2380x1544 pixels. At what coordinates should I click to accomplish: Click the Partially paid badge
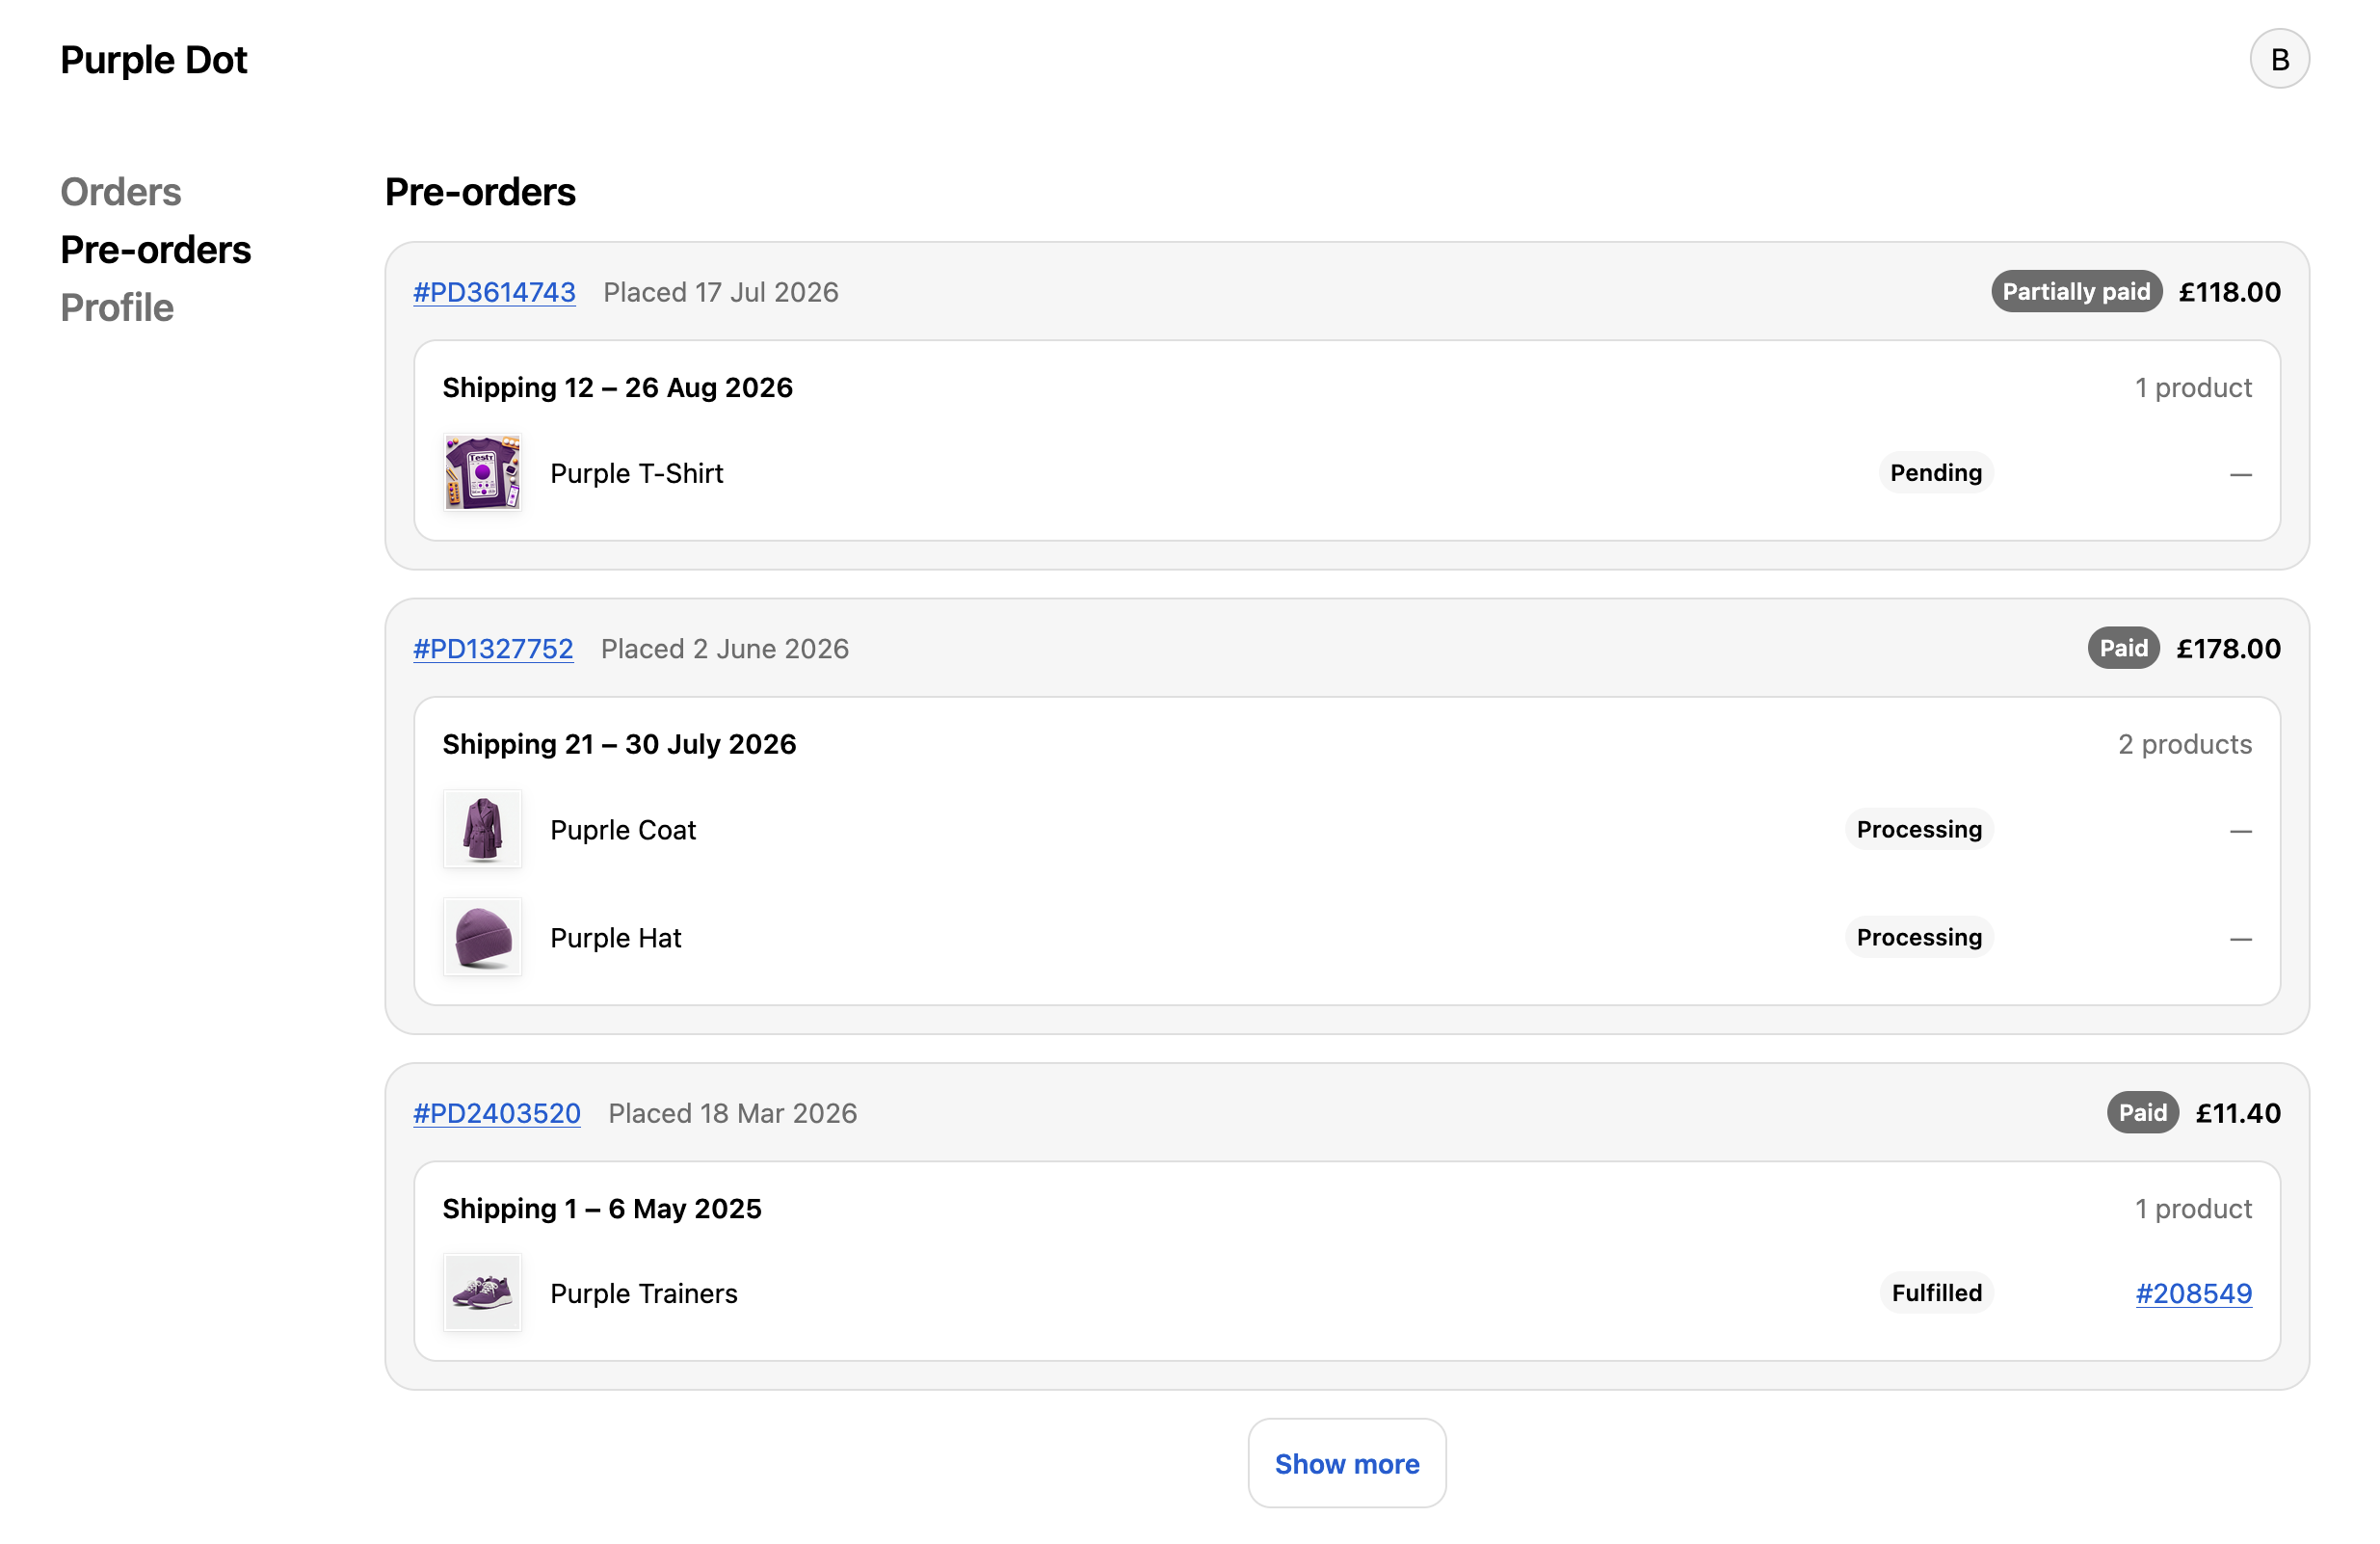point(2076,292)
